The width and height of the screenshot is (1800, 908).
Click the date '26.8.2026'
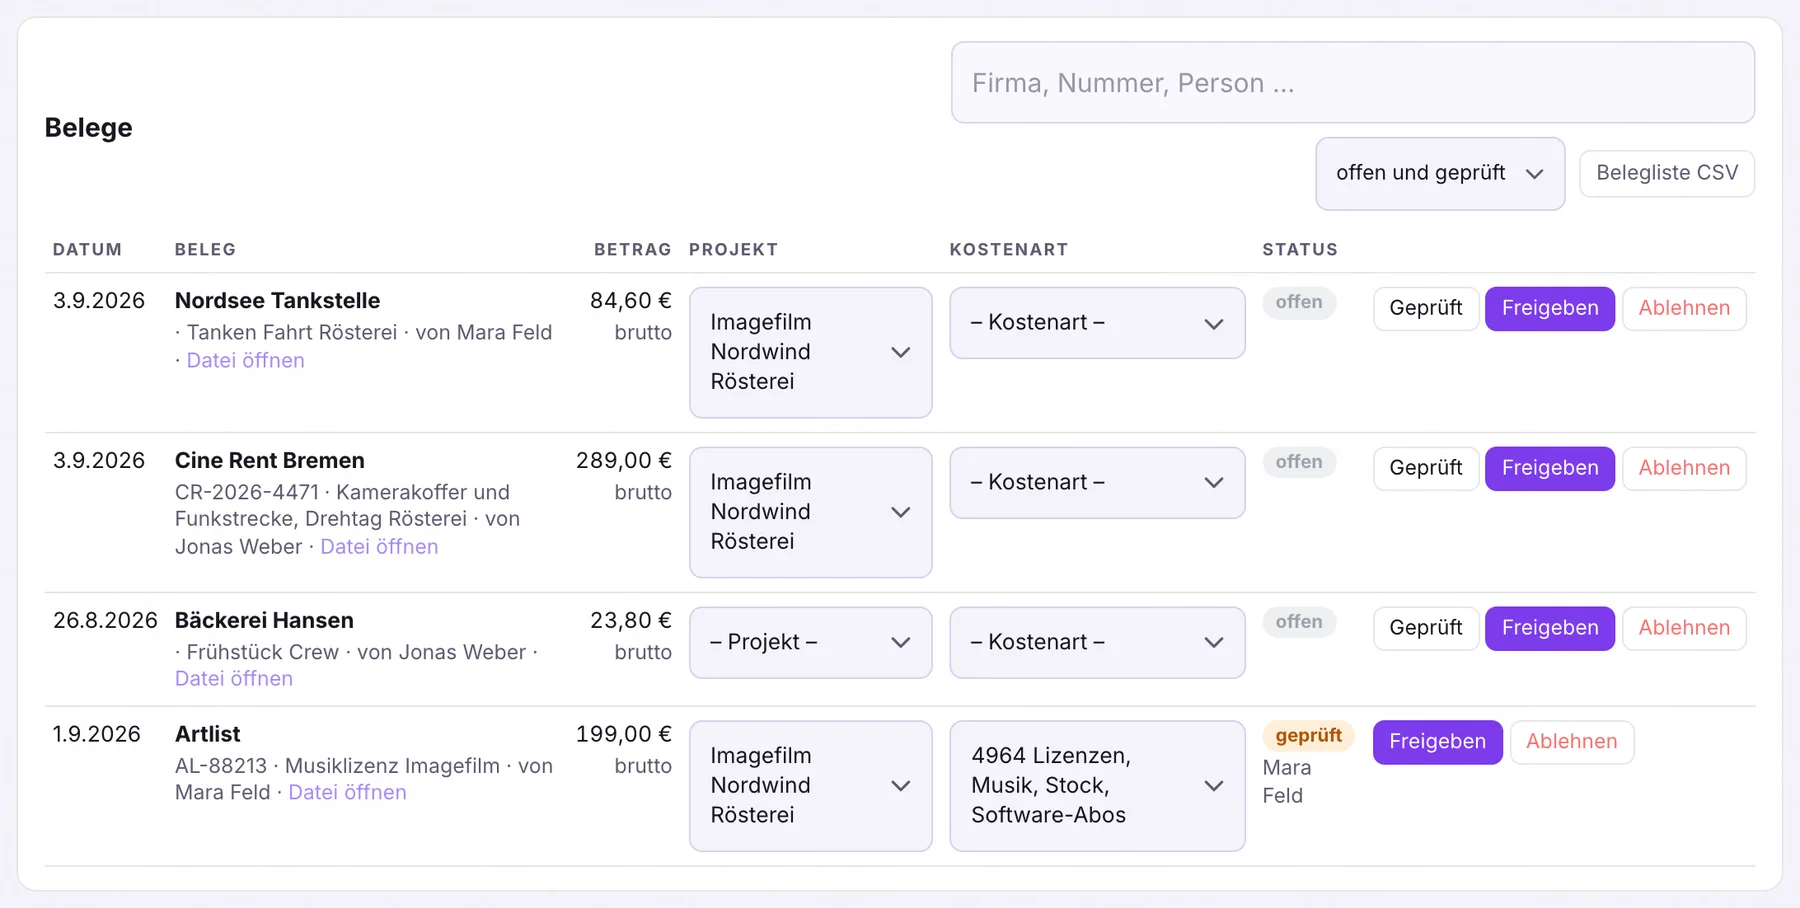105,621
